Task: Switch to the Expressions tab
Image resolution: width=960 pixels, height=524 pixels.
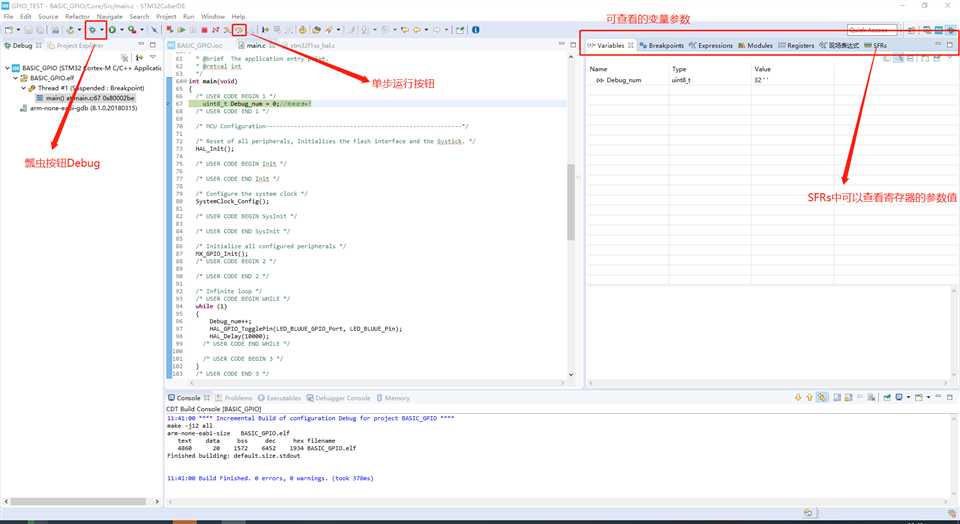Action: click(710, 45)
